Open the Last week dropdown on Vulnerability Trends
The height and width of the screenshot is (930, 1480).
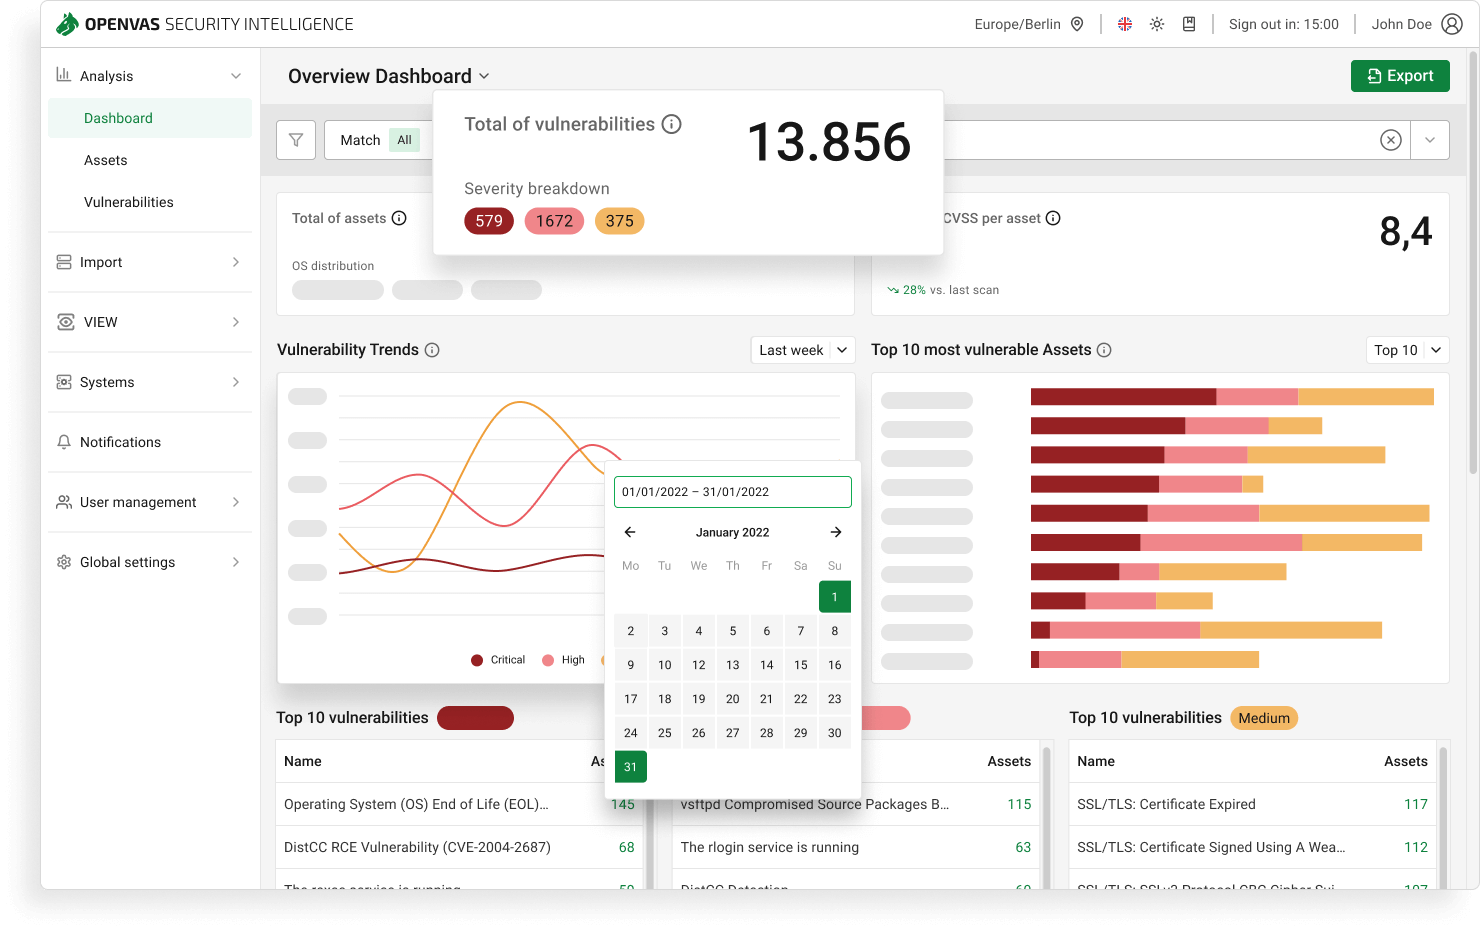802,350
